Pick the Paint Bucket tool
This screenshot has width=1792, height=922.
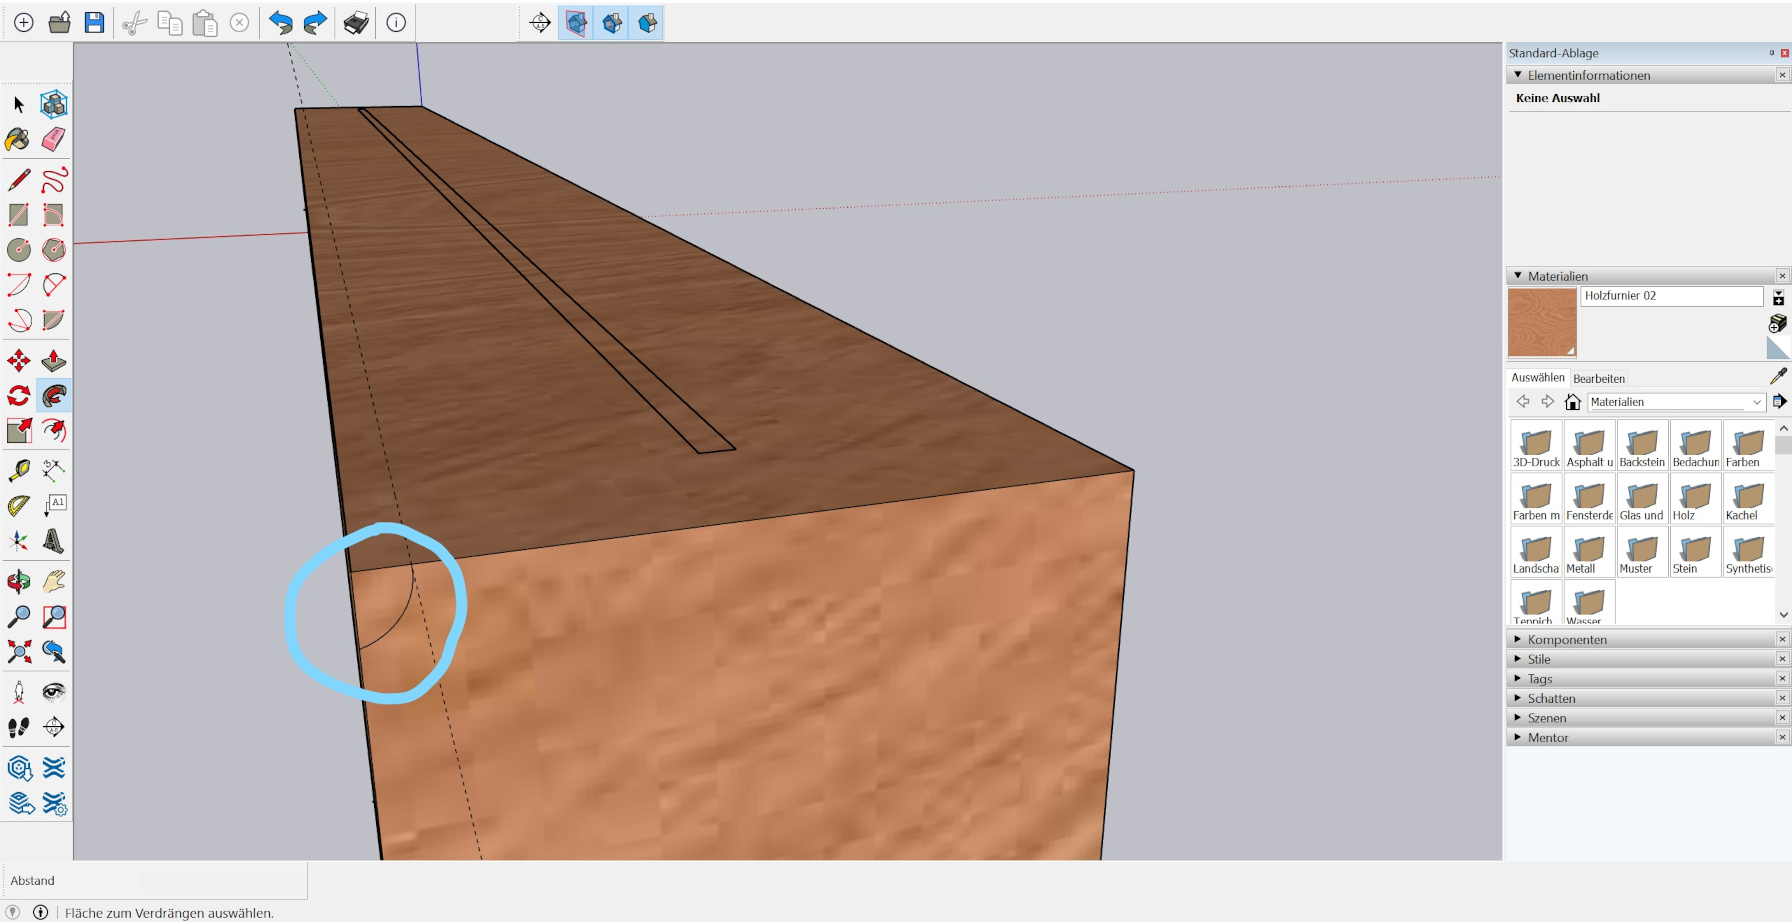[x=18, y=139]
